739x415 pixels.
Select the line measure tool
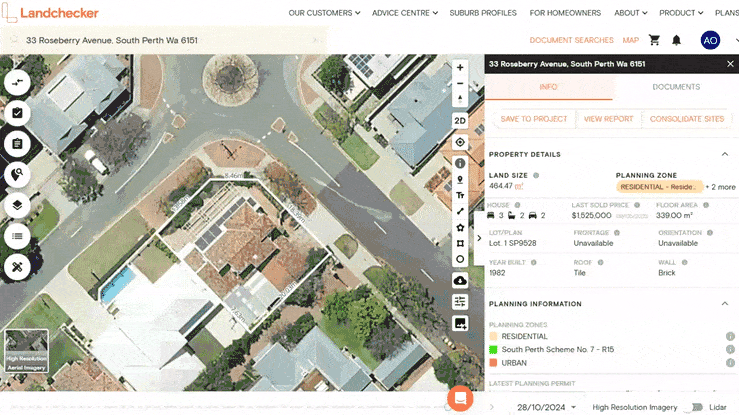coord(460,211)
